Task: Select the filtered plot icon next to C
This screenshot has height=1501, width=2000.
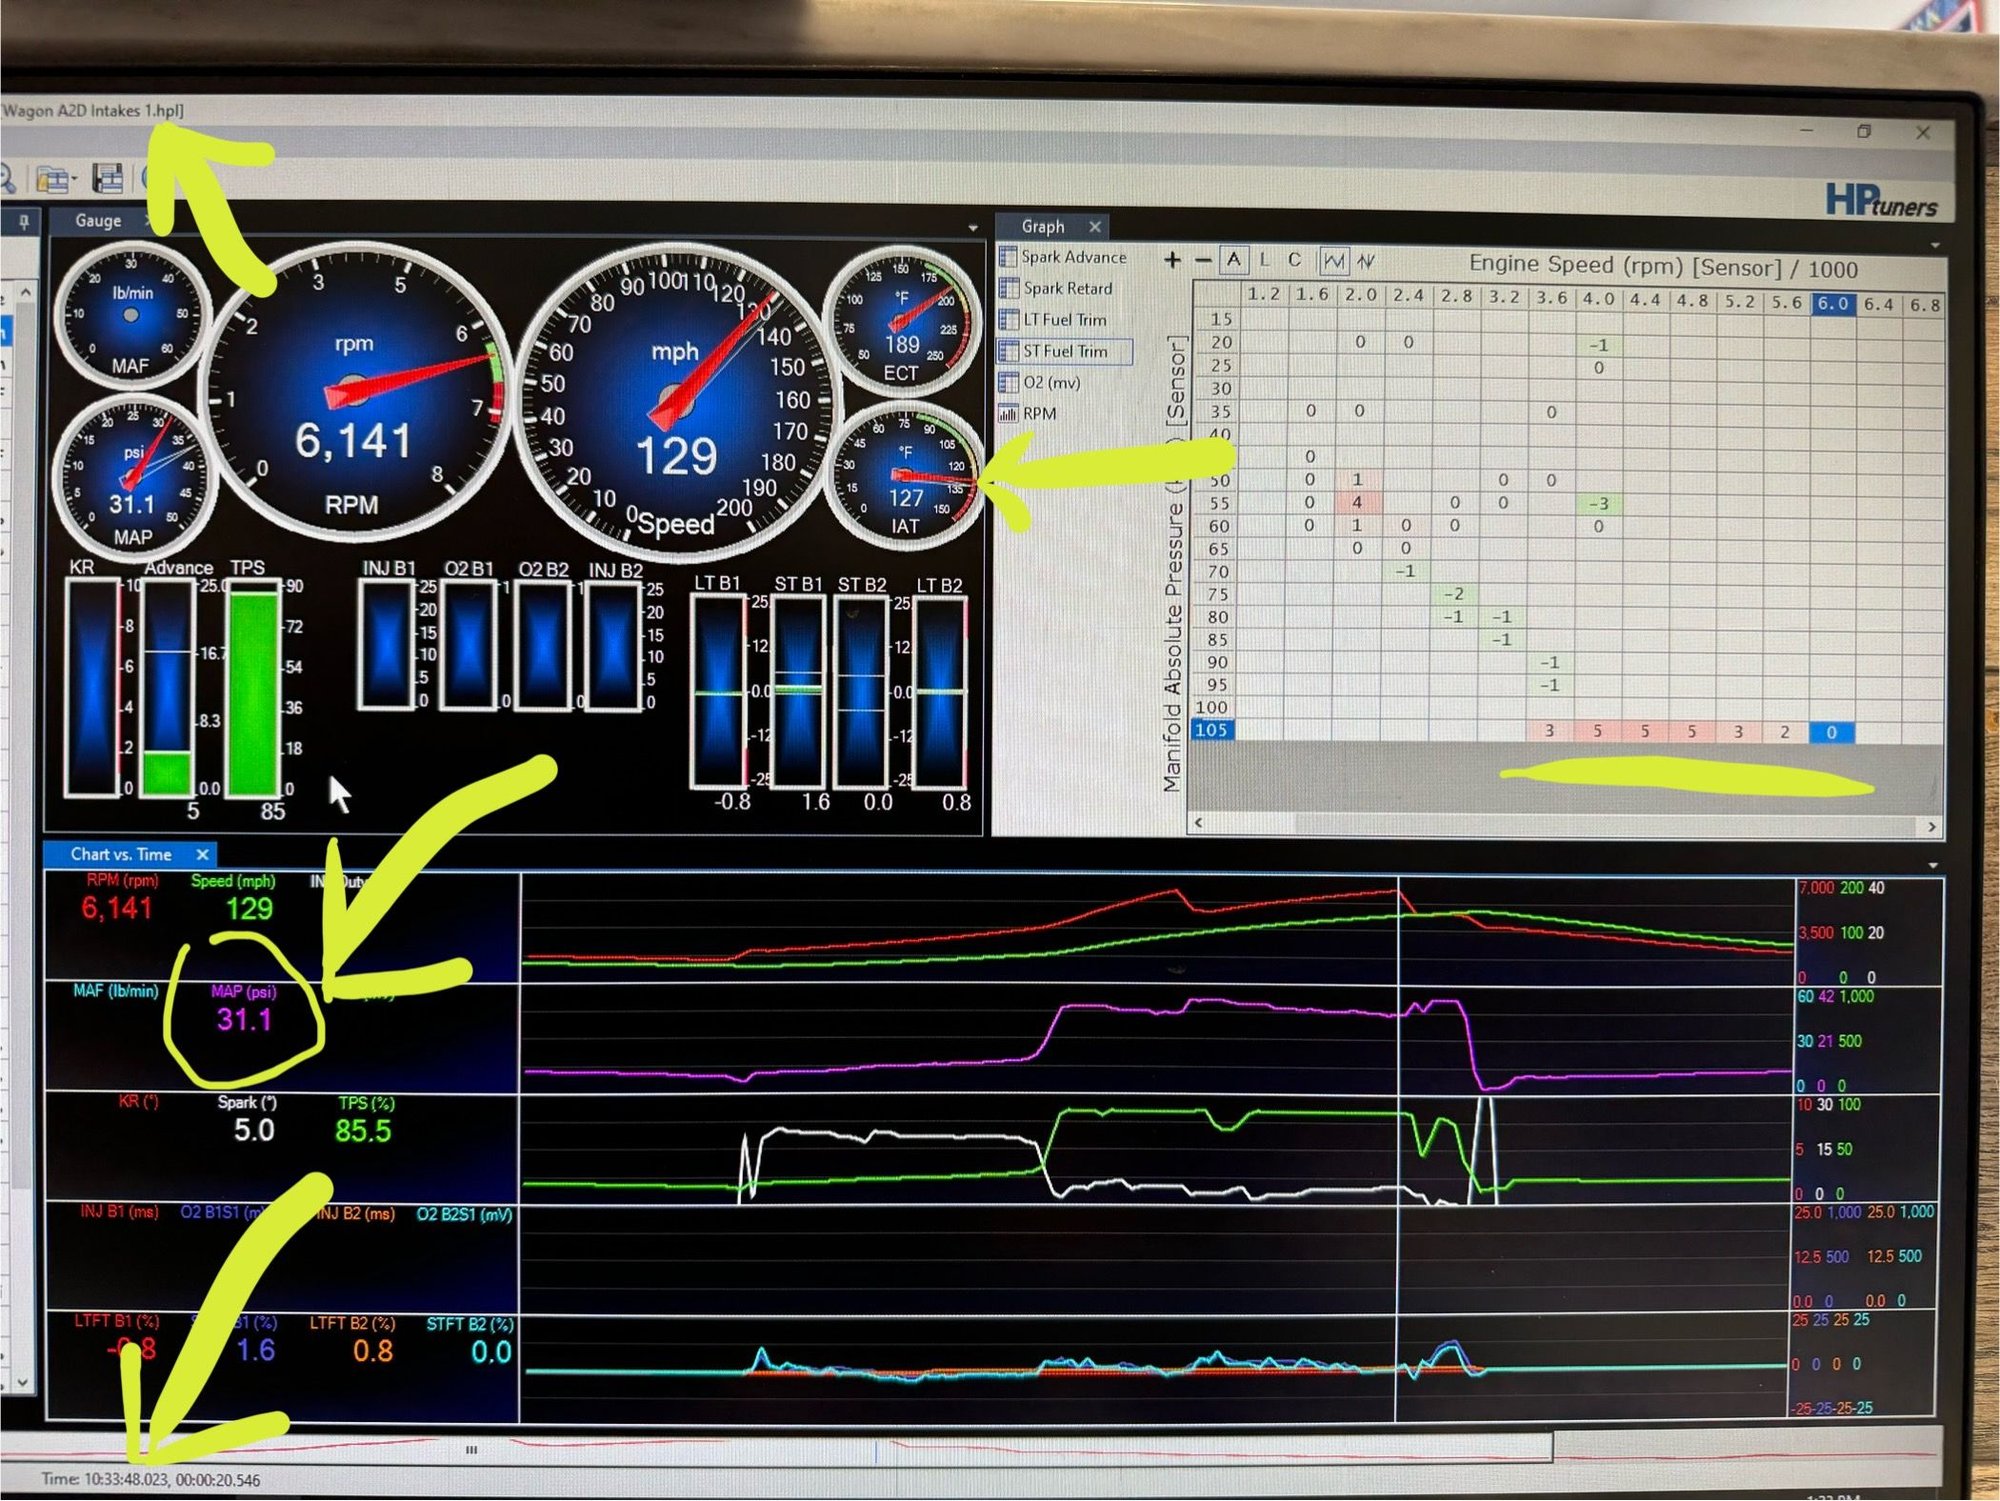Action: point(1333,261)
